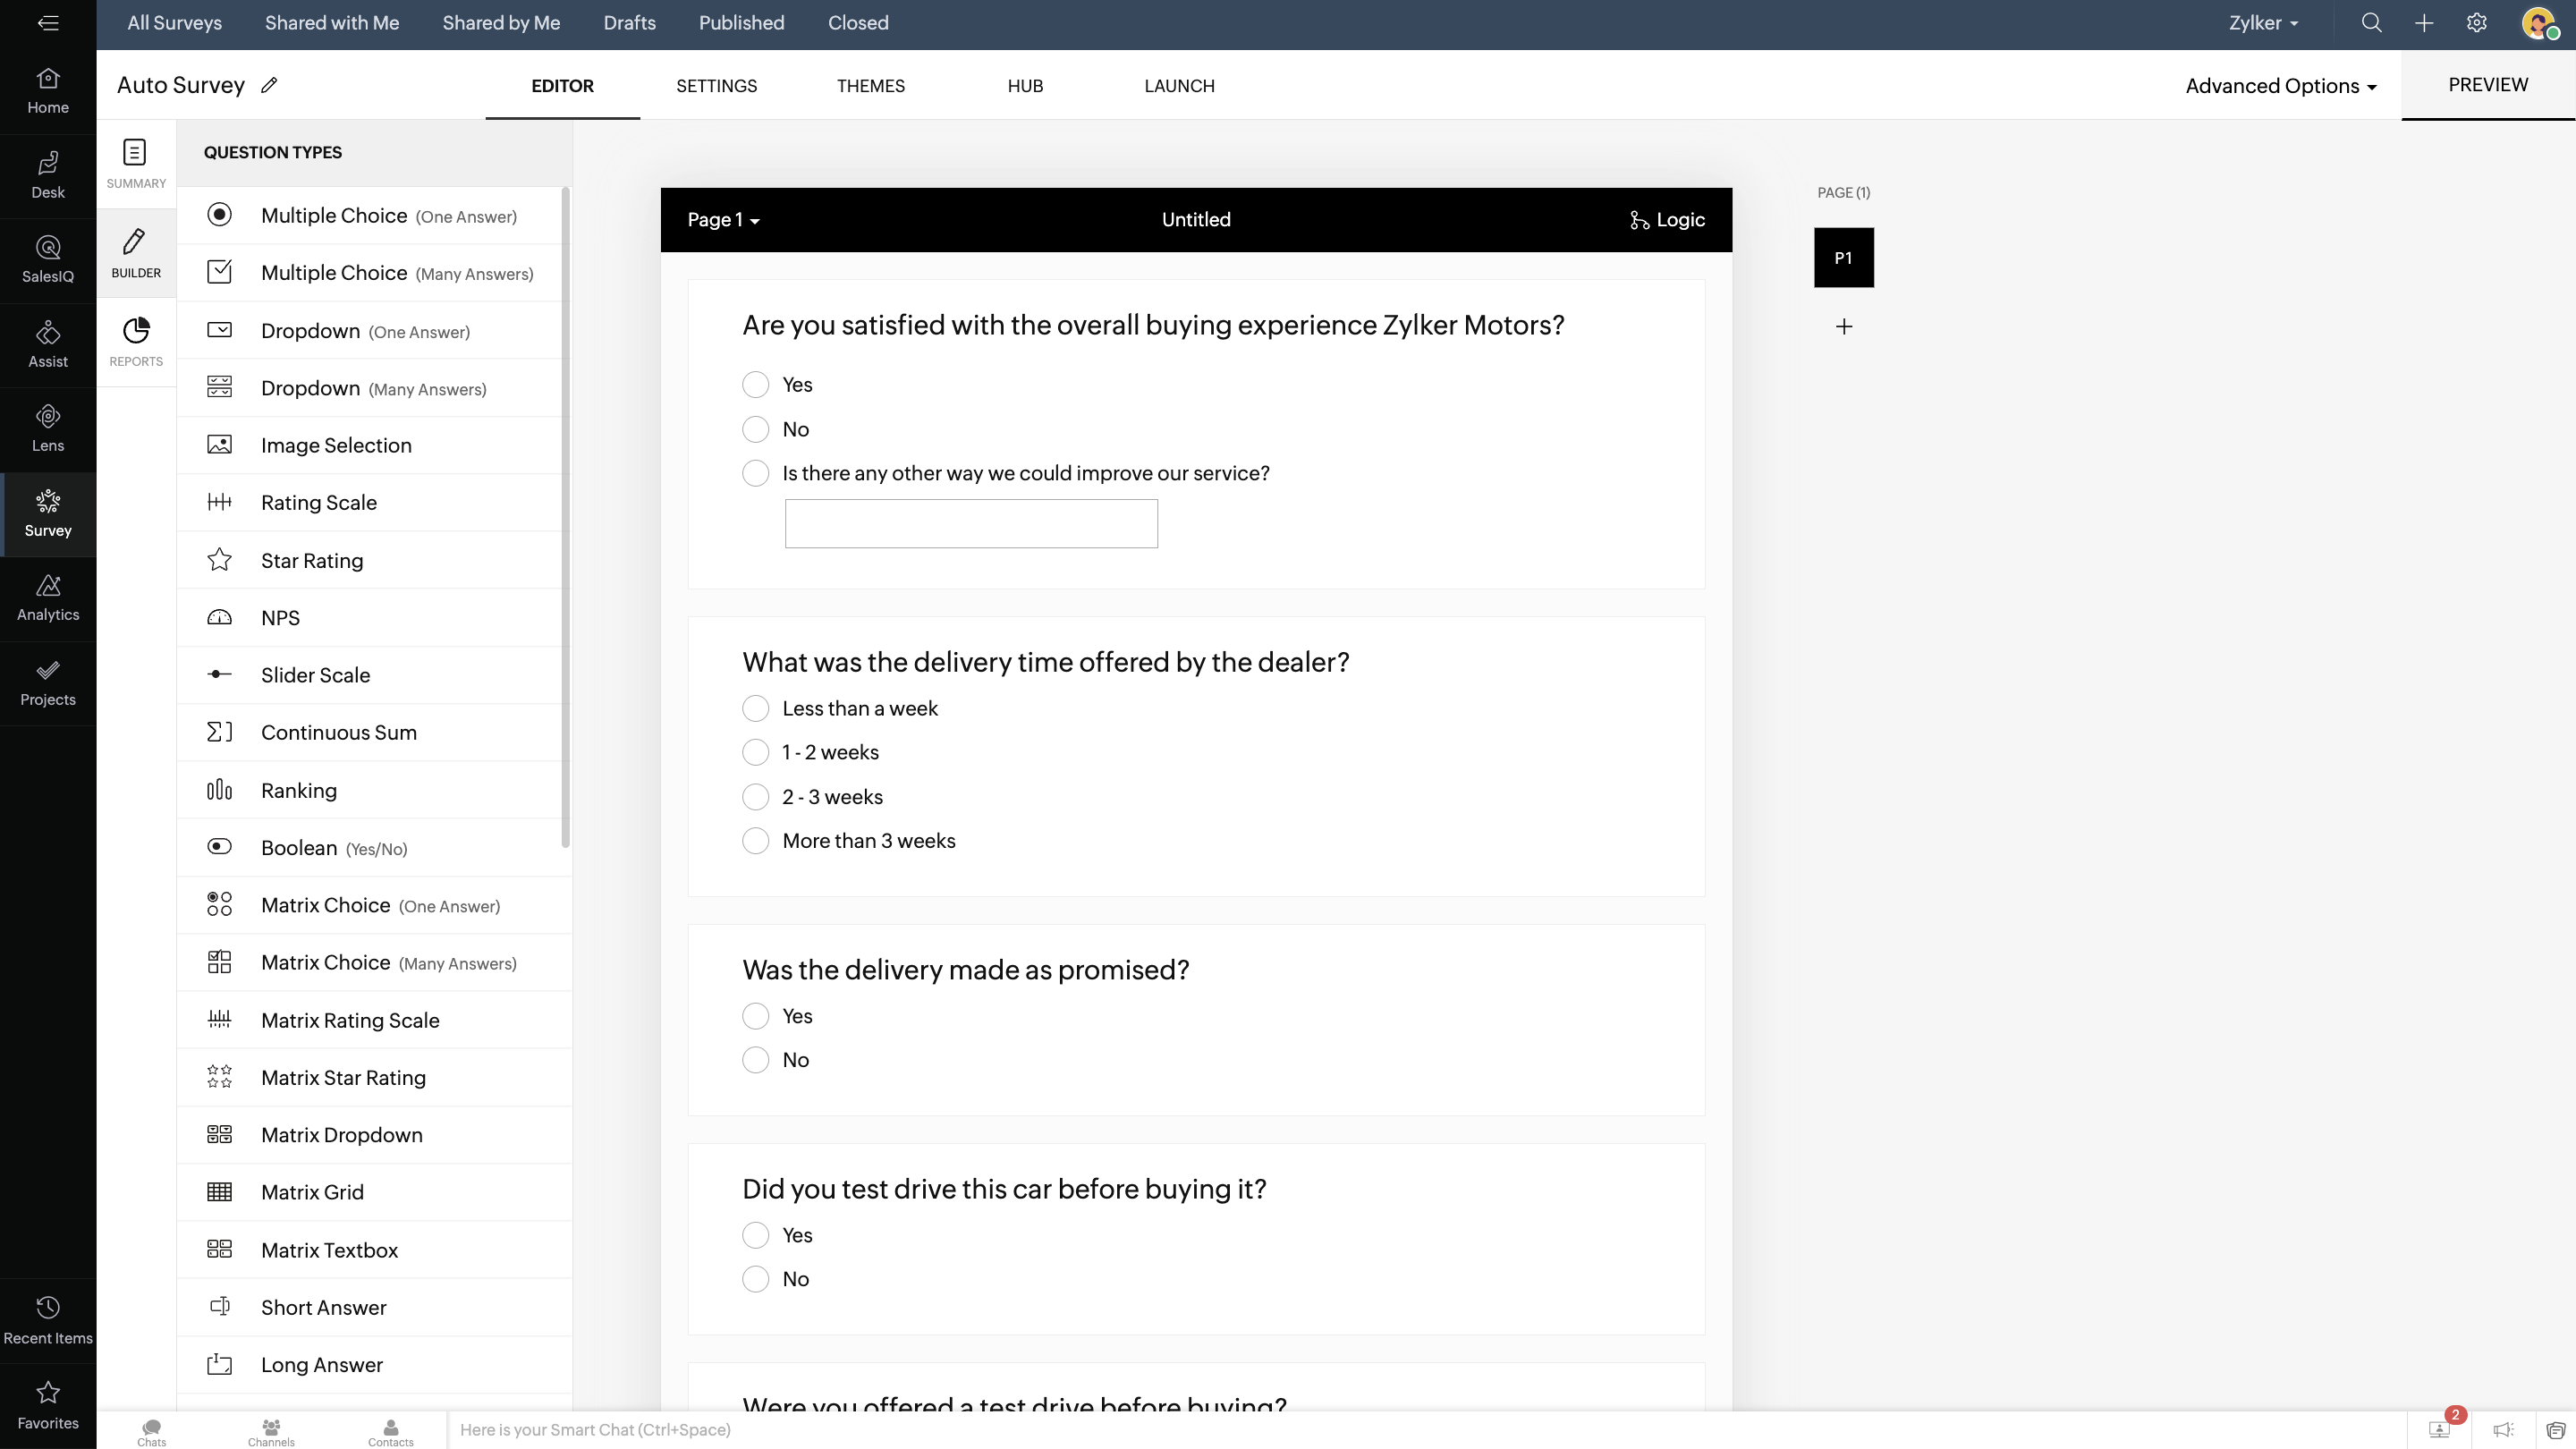The image size is (2576, 1449).
Task: Open the Advanced Options dropdown
Action: 2280,86
